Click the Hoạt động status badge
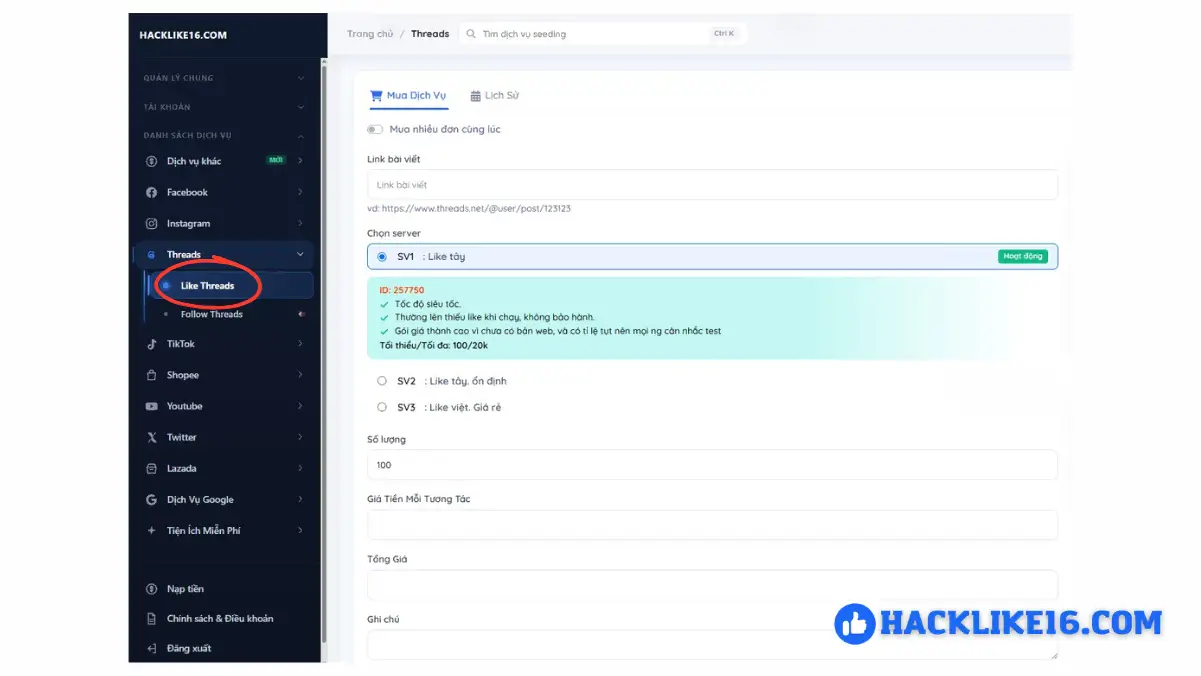 [x=1022, y=256]
